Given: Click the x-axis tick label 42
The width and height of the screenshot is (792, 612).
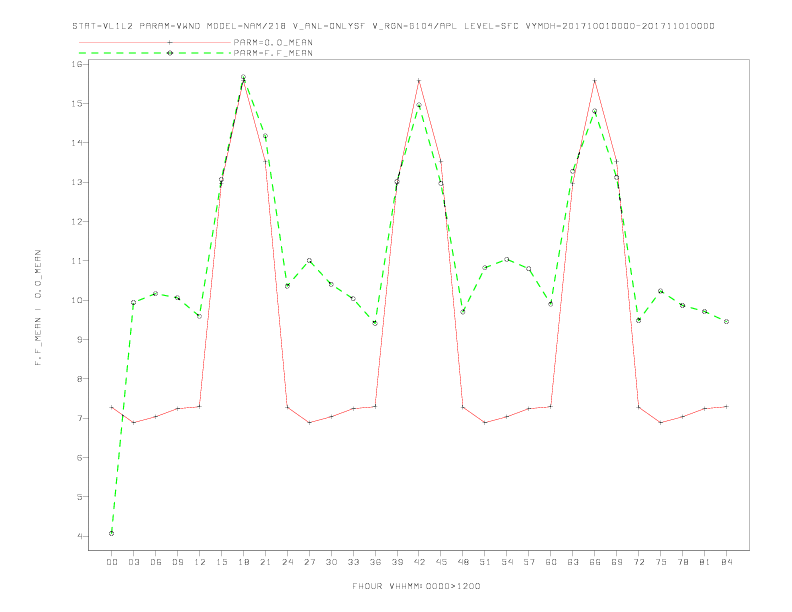Looking at the screenshot, I should pyautogui.click(x=419, y=562).
